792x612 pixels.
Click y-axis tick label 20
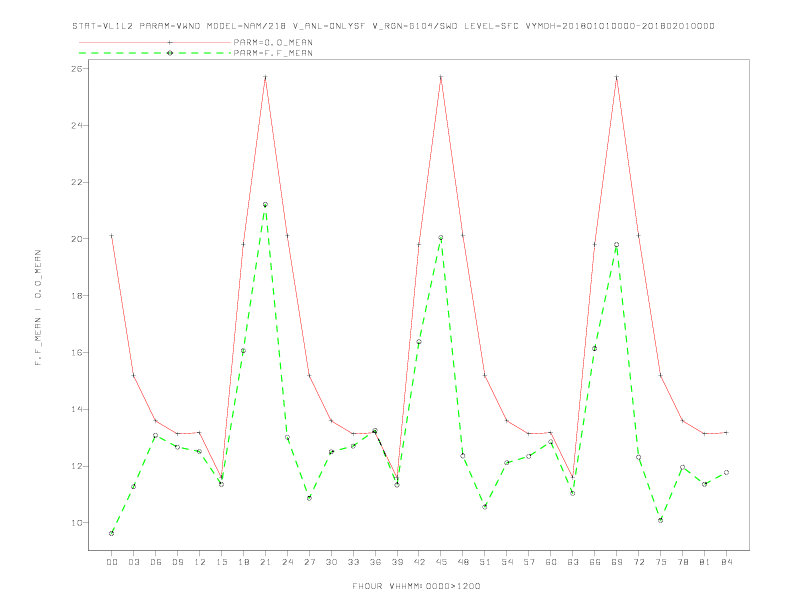point(77,239)
